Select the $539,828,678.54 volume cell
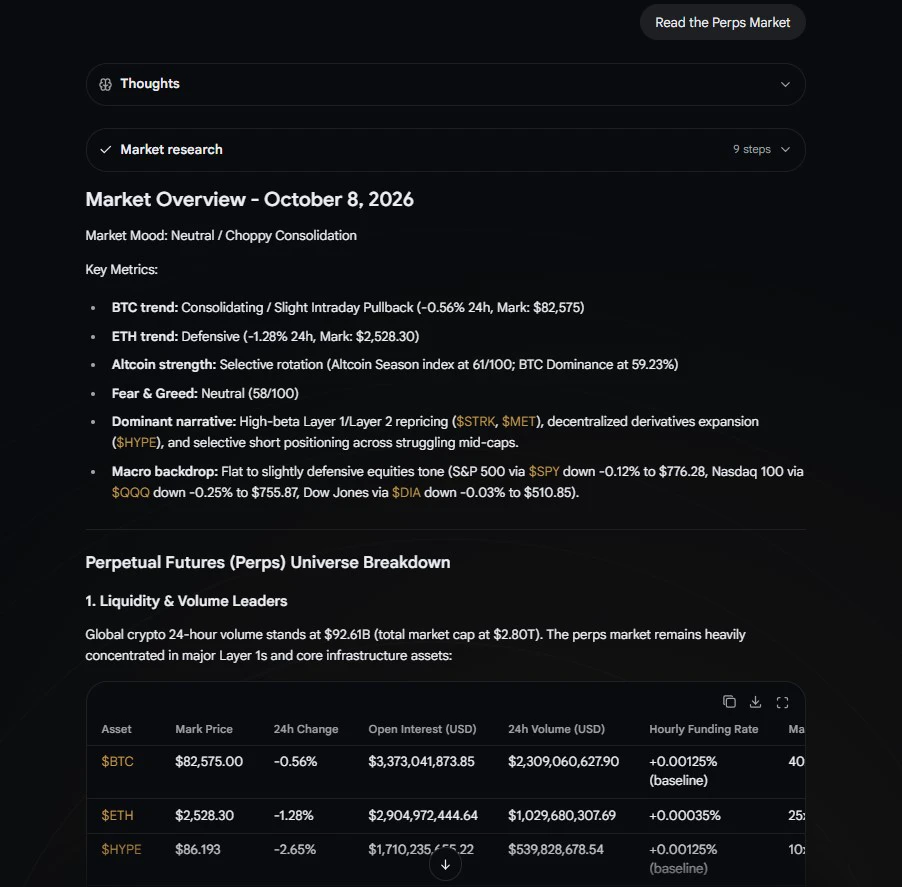This screenshot has height=887, width=902. point(556,850)
